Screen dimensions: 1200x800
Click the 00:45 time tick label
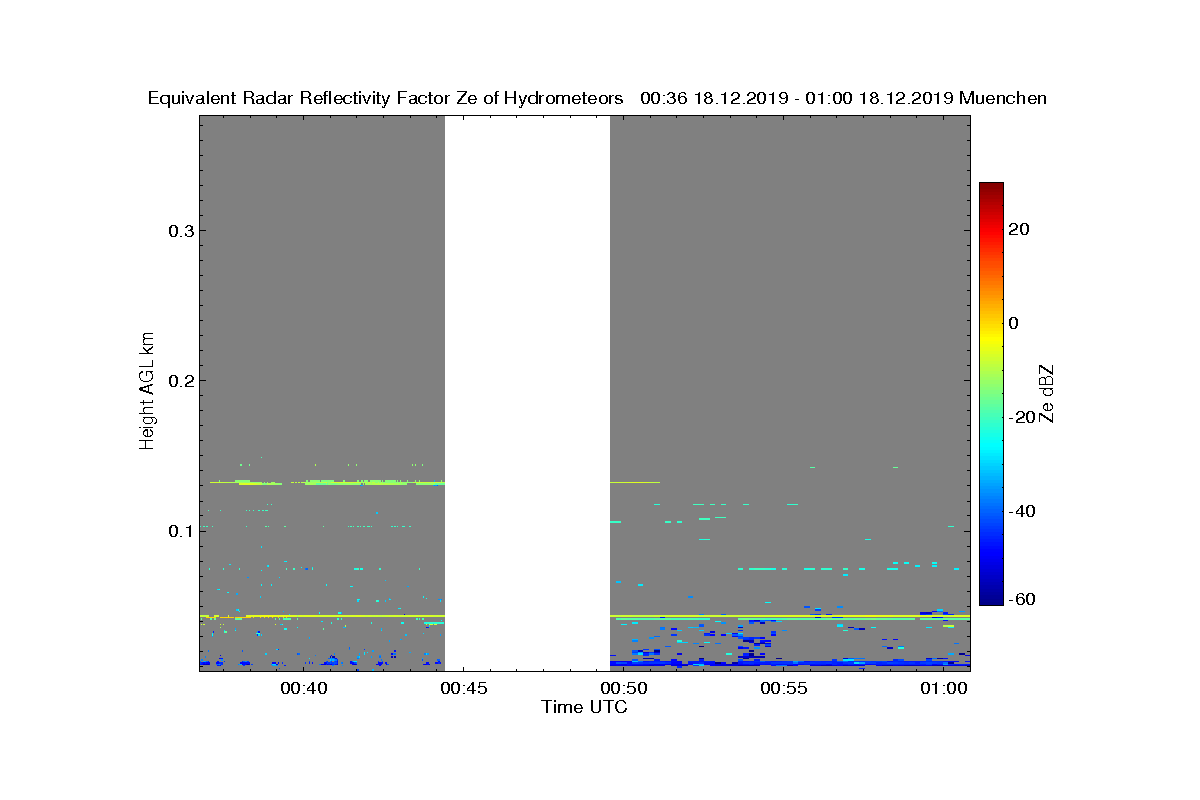click(x=463, y=688)
